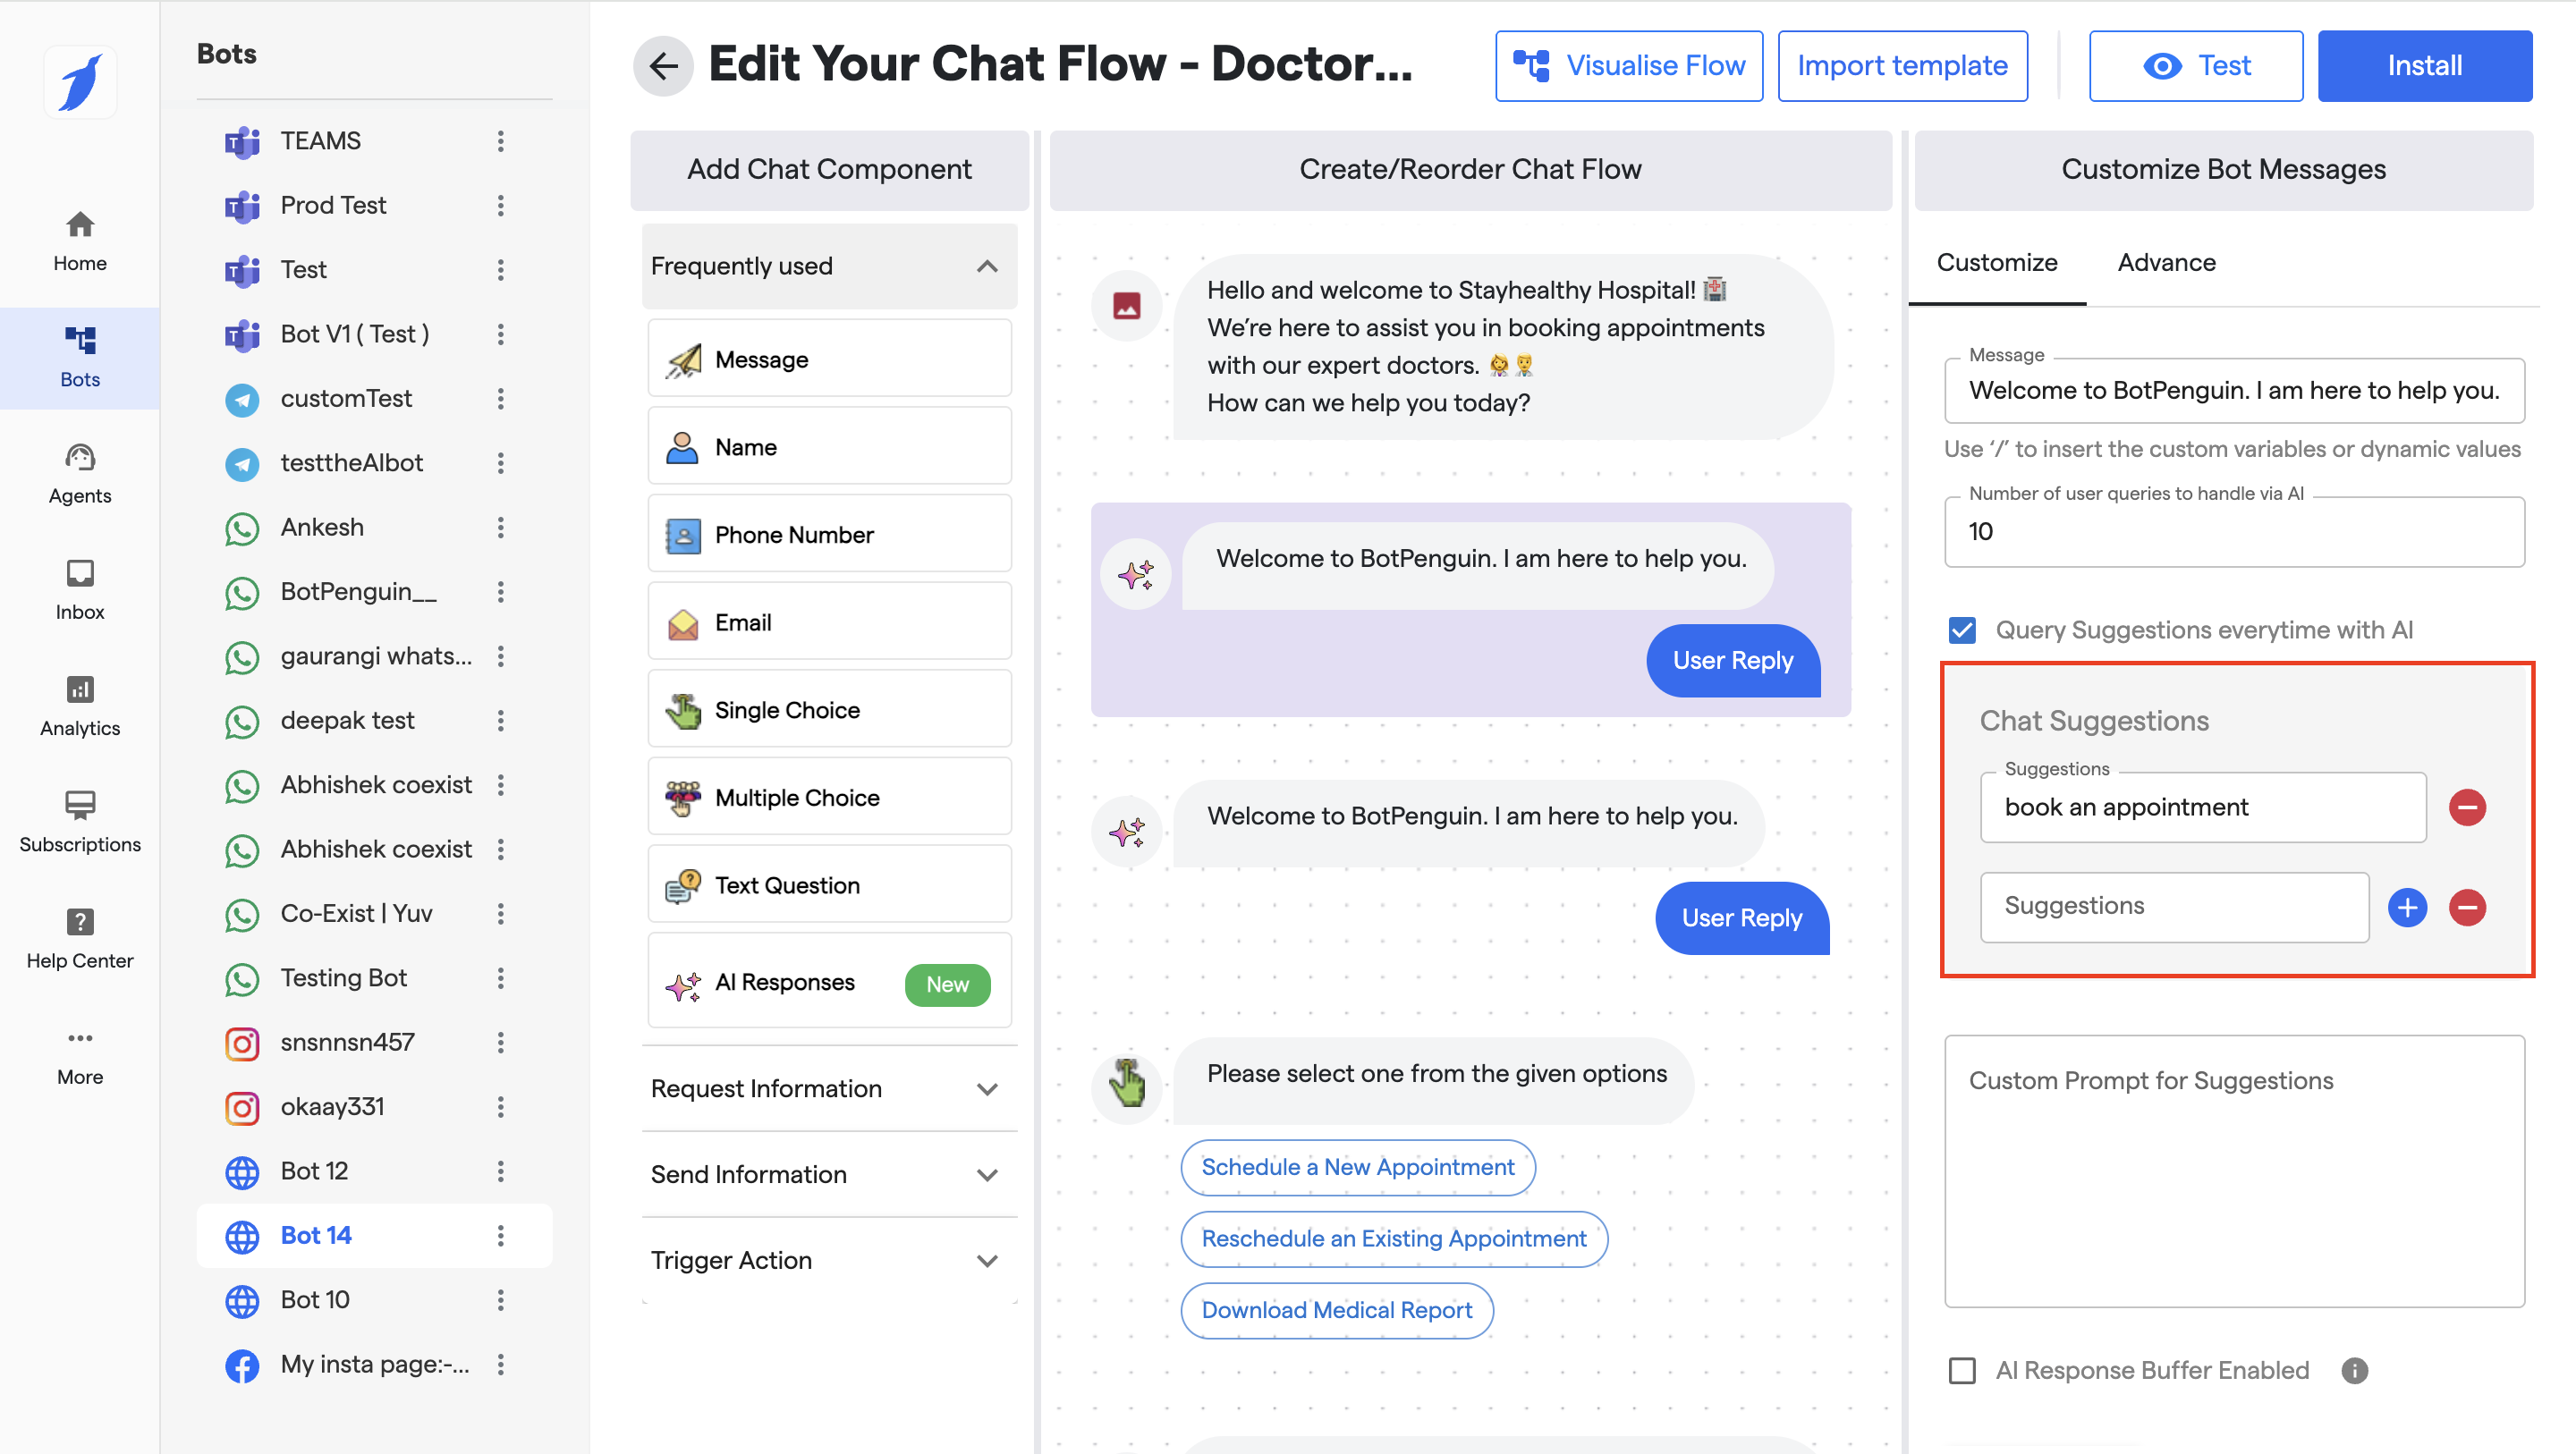Select the Customize tab

tap(1996, 263)
